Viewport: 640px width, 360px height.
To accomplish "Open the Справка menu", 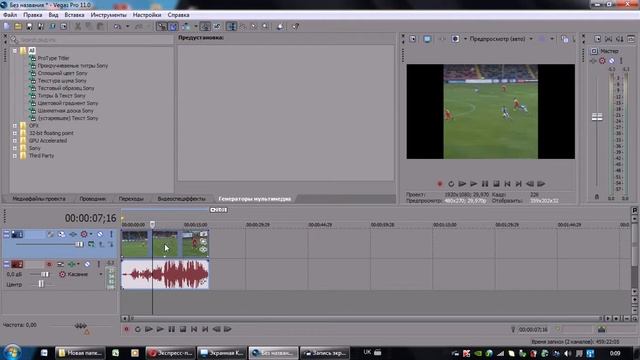I will (178, 15).
